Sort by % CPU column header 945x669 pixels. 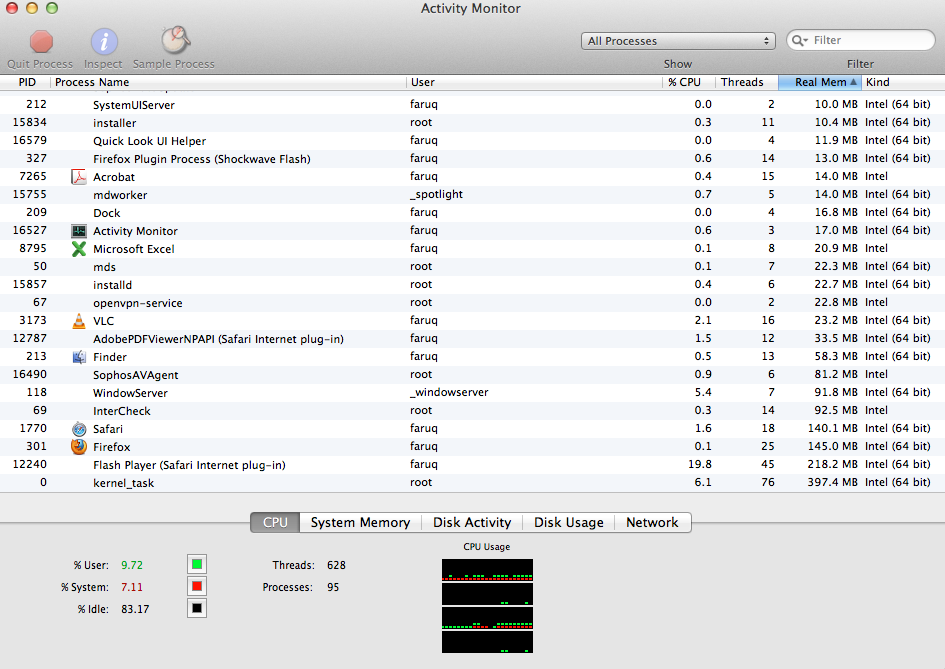tap(688, 82)
